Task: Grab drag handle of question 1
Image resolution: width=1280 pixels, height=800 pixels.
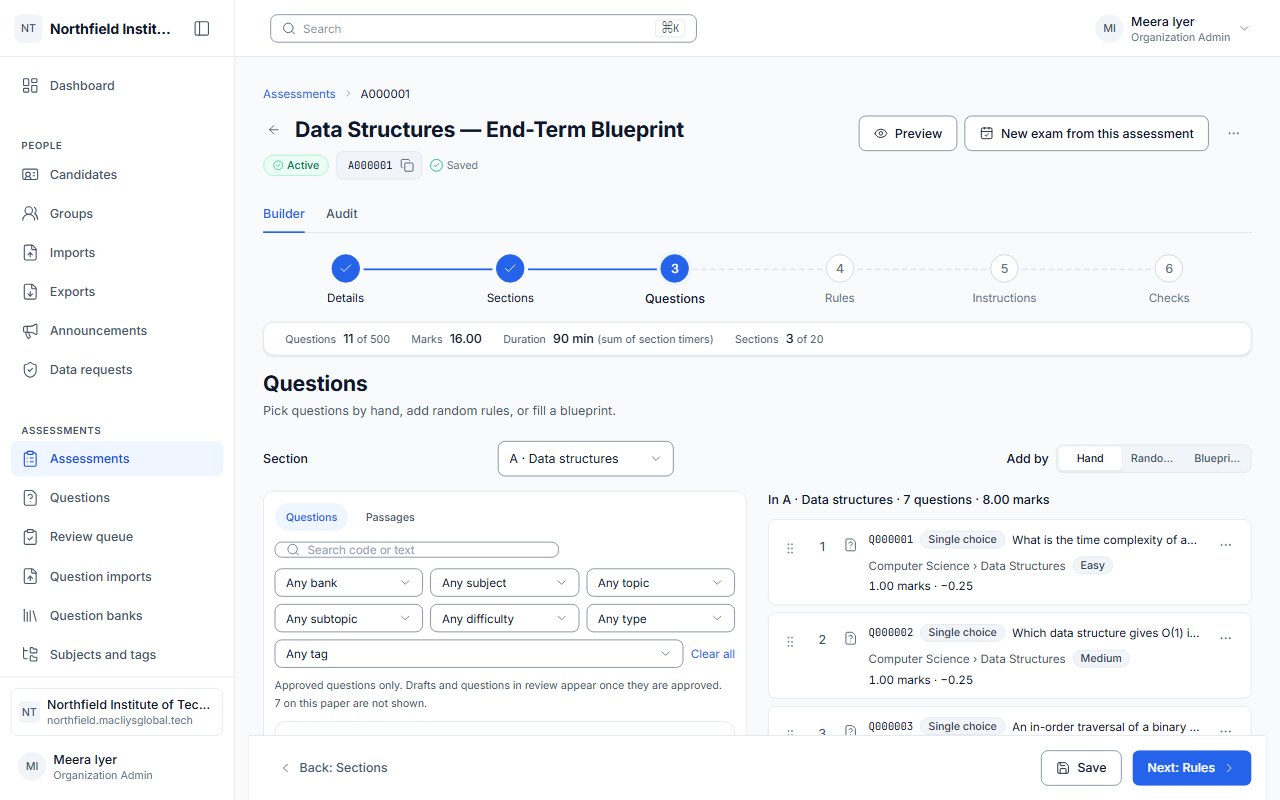Action: click(790, 548)
